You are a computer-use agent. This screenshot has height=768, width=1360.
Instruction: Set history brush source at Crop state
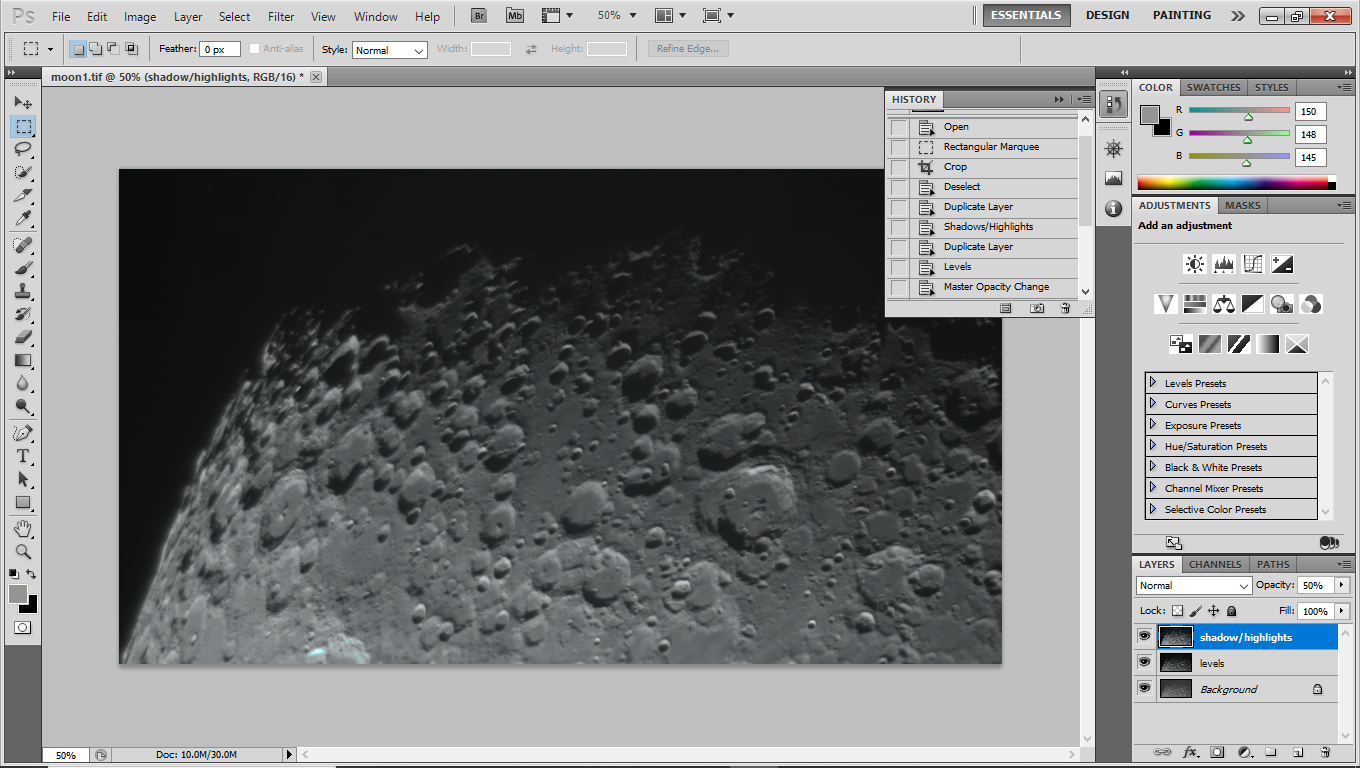[x=899, y=167]
